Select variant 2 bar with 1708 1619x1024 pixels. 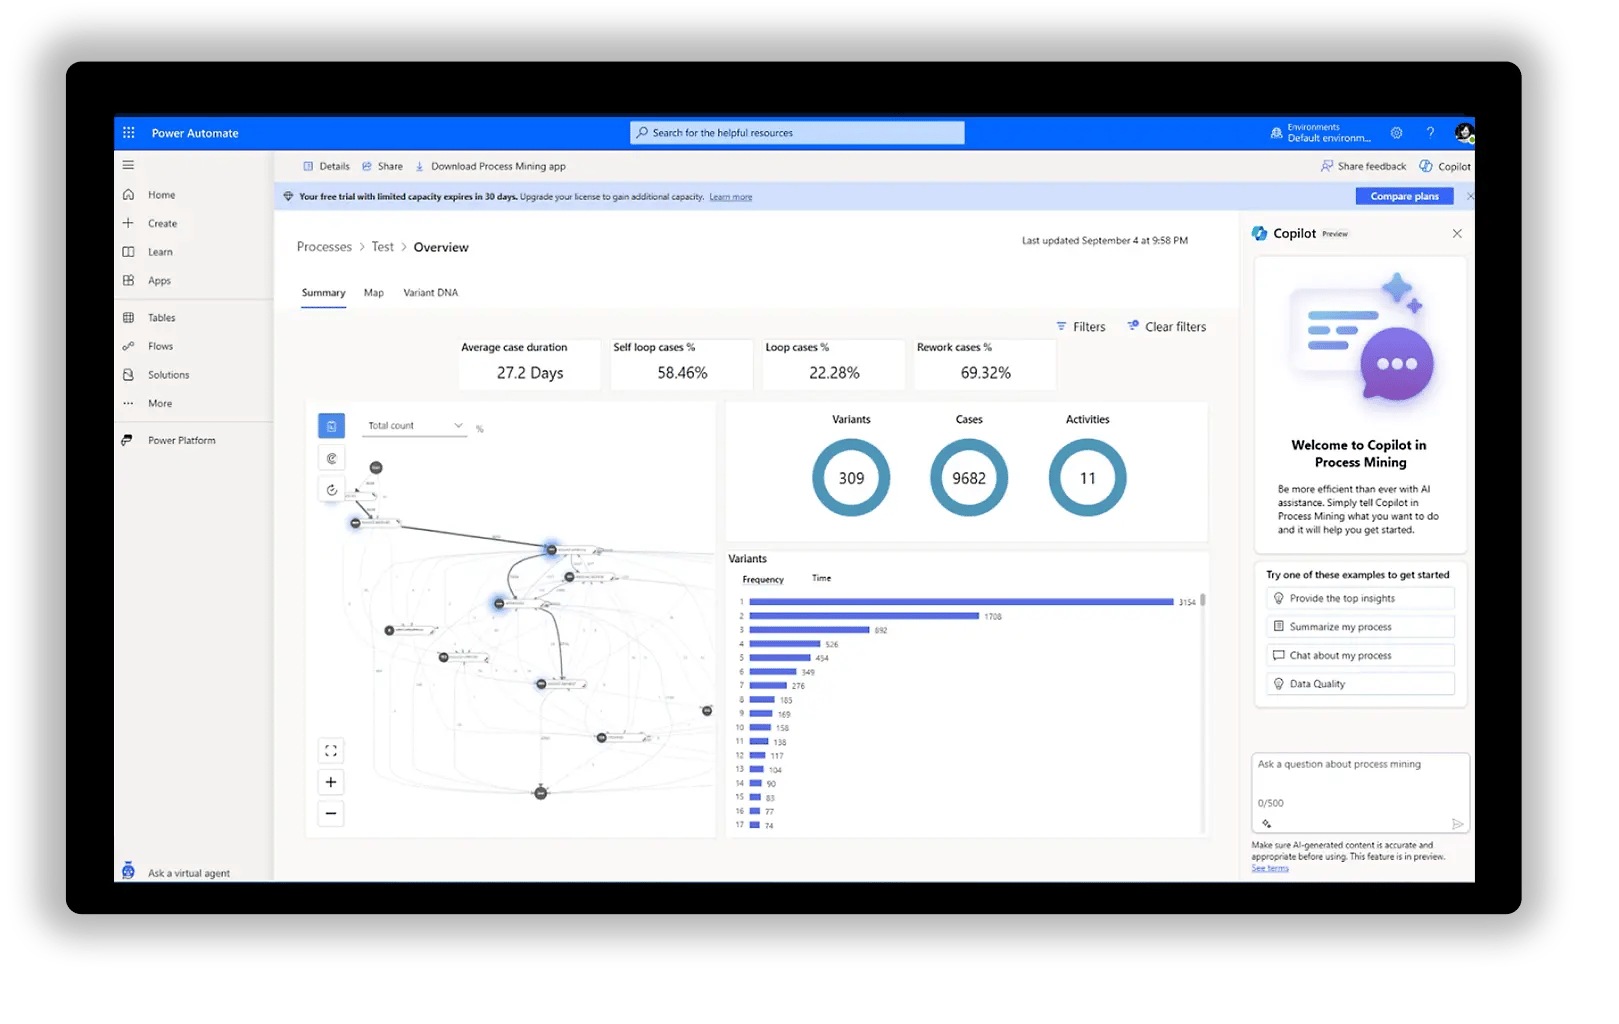tap(864, 616)
